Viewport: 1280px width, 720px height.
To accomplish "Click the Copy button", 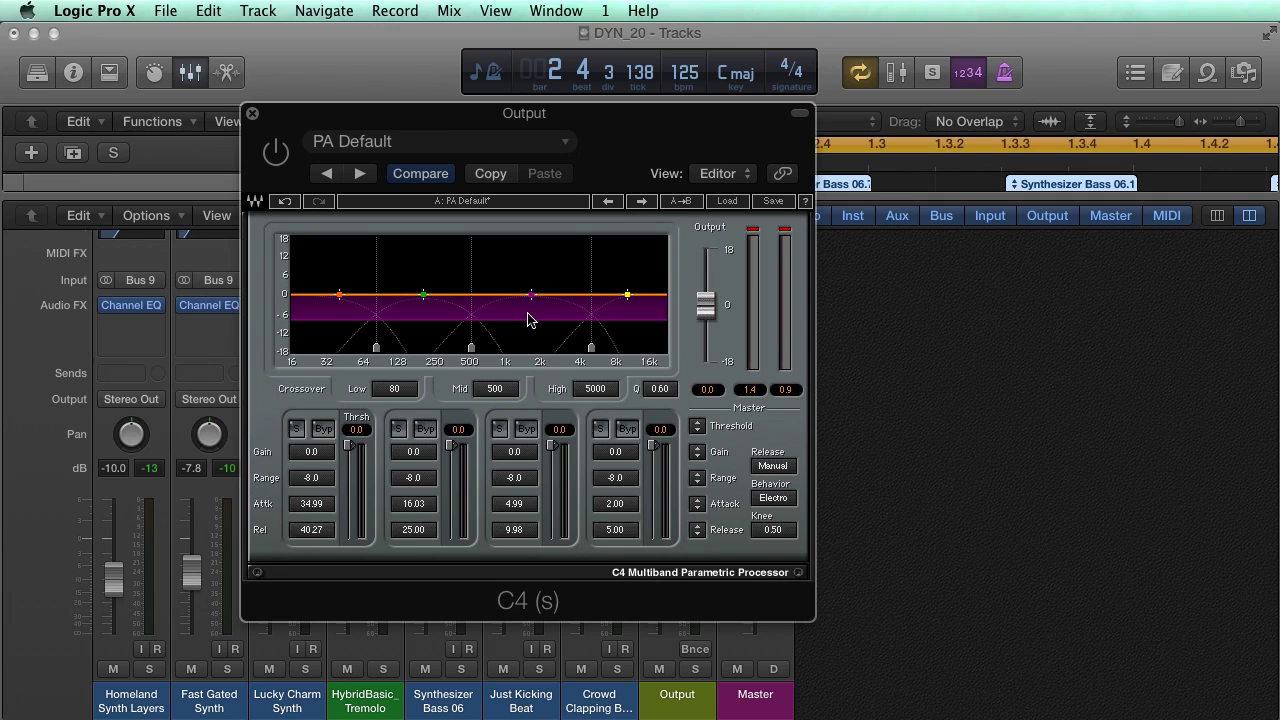I will [490, 173].
